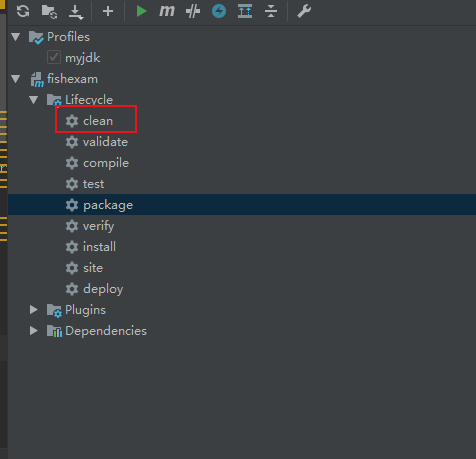
Task: Collapse the fishexam project node
Action: coord(16,79)
